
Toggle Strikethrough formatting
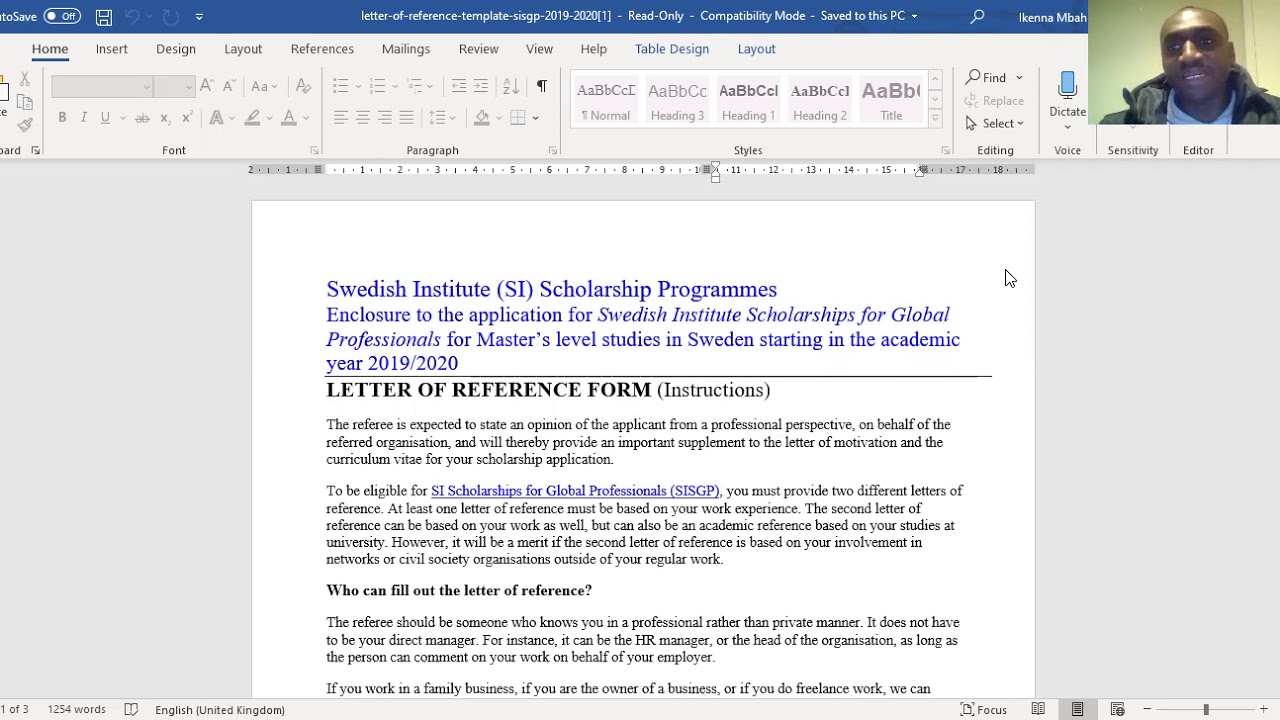click(142, 118)
